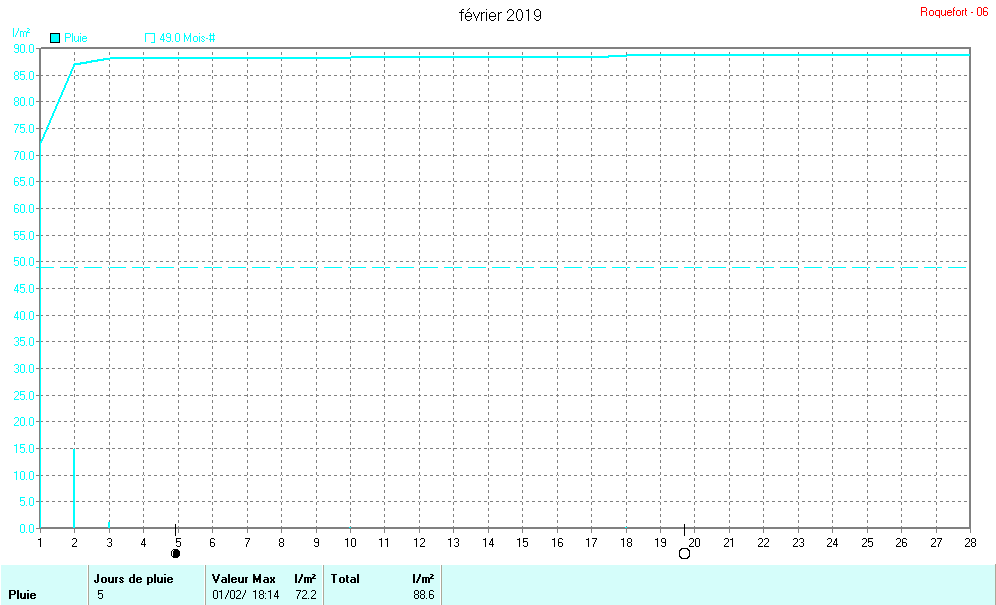Click day 2 on the x-axis

click(x=74, y=543)
